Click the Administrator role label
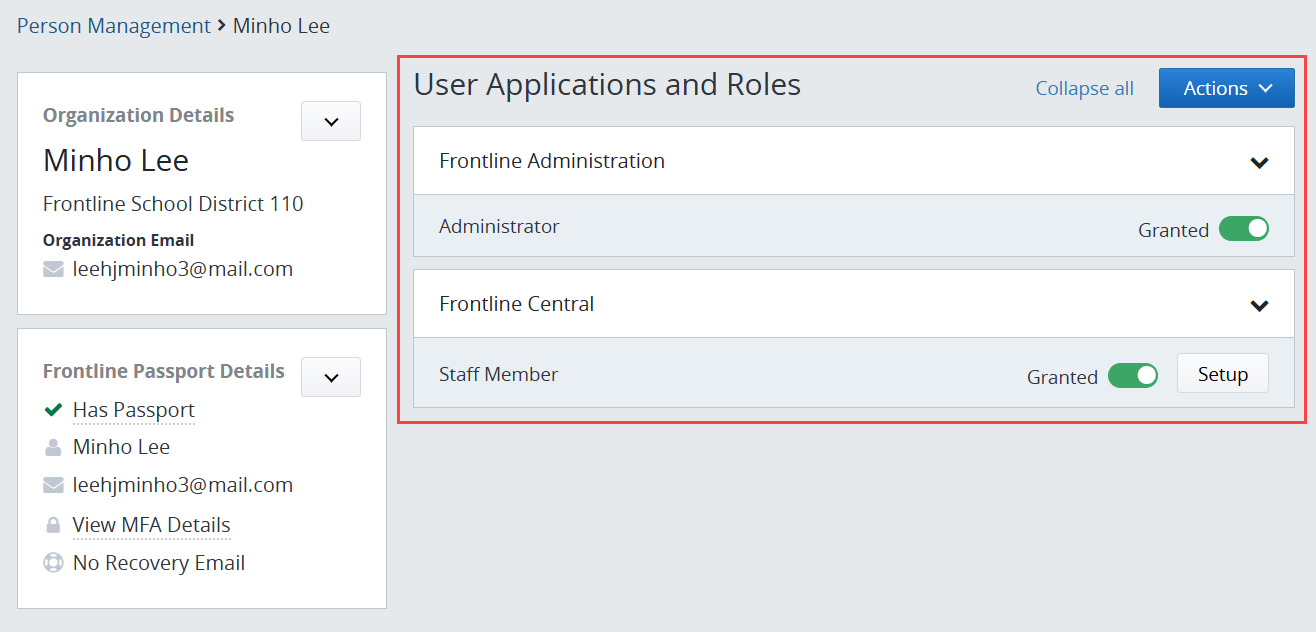Screen dimensions: 1316x632 (x=499, y=226)
